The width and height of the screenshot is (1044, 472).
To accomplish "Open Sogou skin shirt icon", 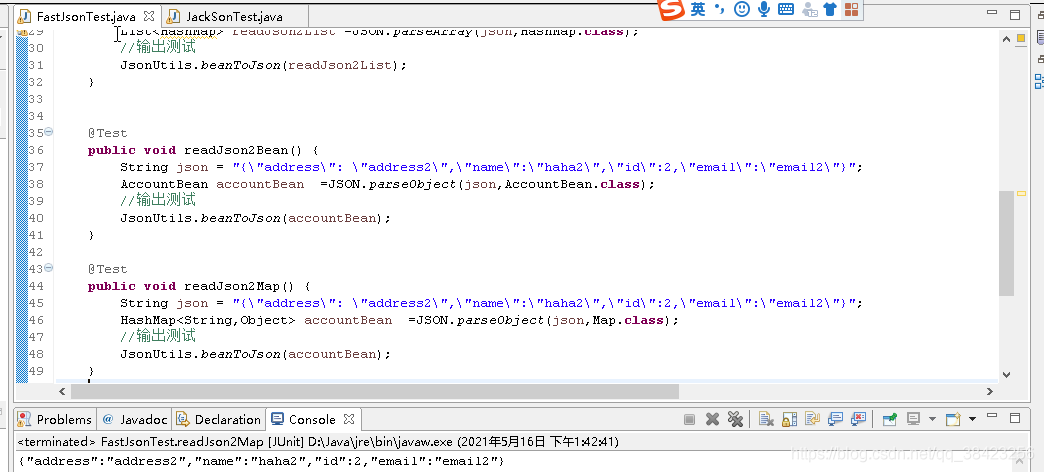I will tap(830, 9).
